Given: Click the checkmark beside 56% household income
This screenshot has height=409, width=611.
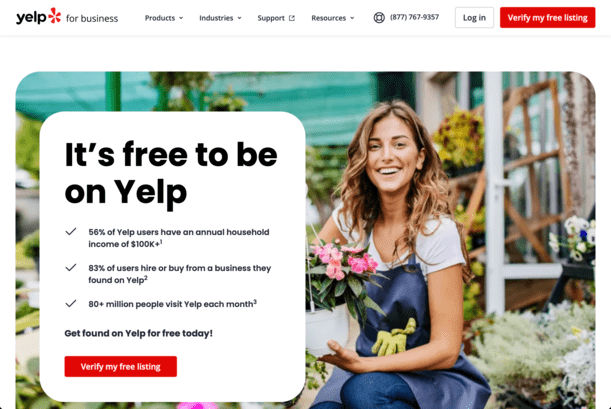Looking at the screenshot, I should (71, 232).
